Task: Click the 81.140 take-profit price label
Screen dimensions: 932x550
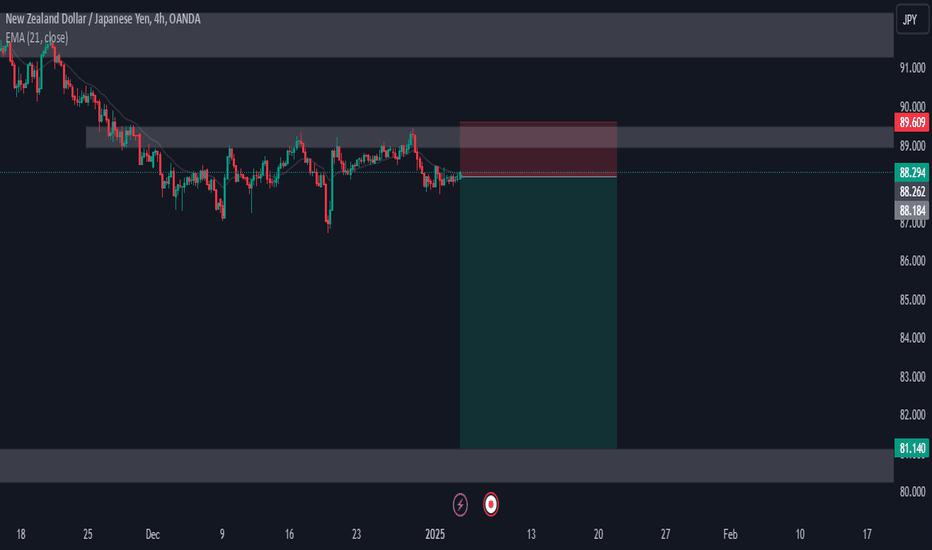Action: (912, 448)
